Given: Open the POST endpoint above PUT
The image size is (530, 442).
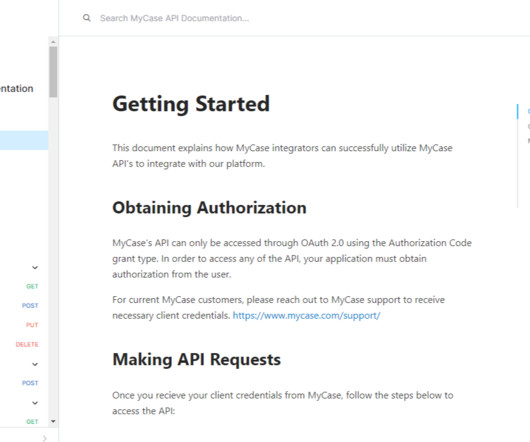Looking at the screenshot, I should tap(30, 305).
